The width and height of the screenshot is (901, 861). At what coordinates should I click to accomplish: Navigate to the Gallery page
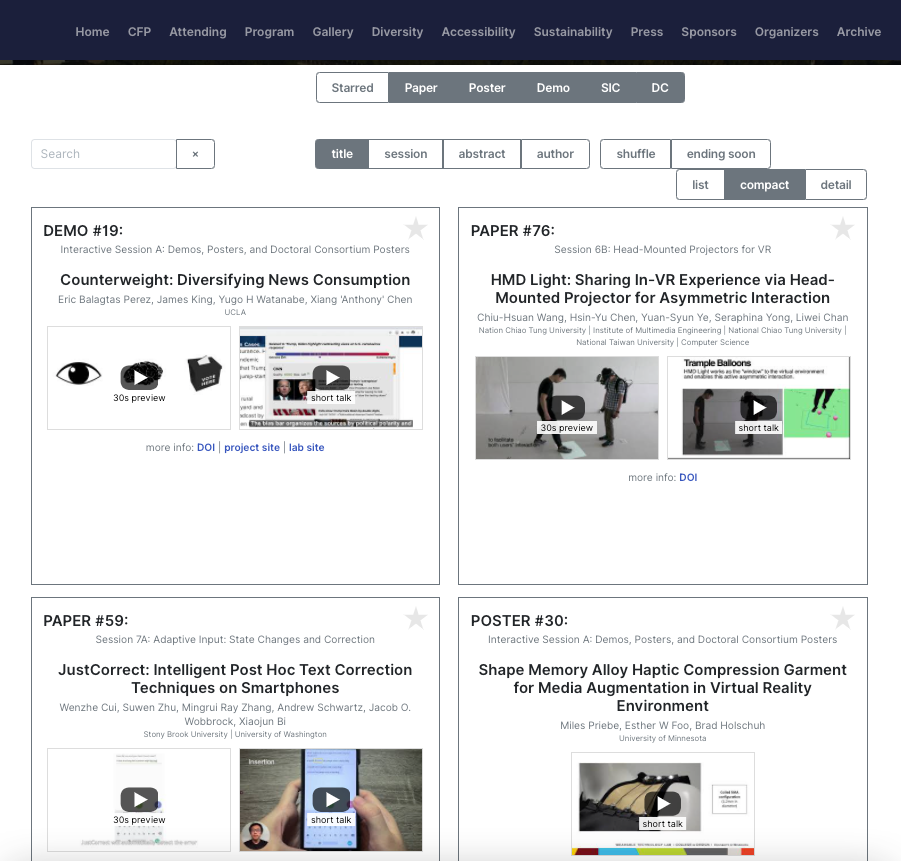point(332,31)
